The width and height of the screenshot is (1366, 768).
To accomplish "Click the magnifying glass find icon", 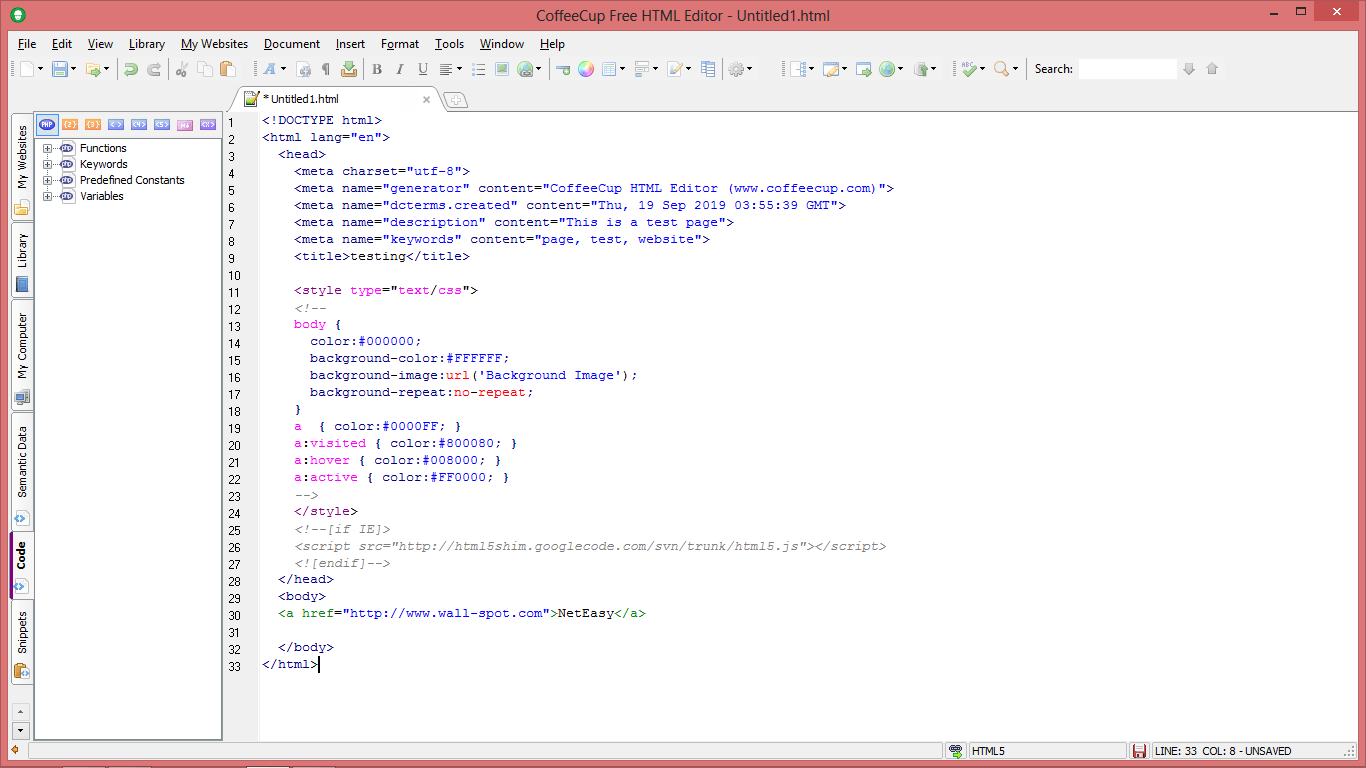I will coord(1001,69).
